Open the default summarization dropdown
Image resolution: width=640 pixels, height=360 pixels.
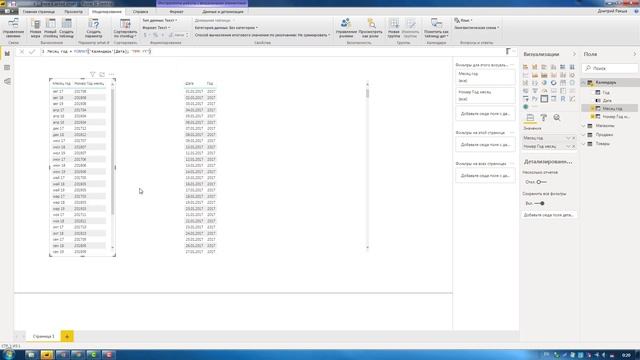tap(262, 35)
